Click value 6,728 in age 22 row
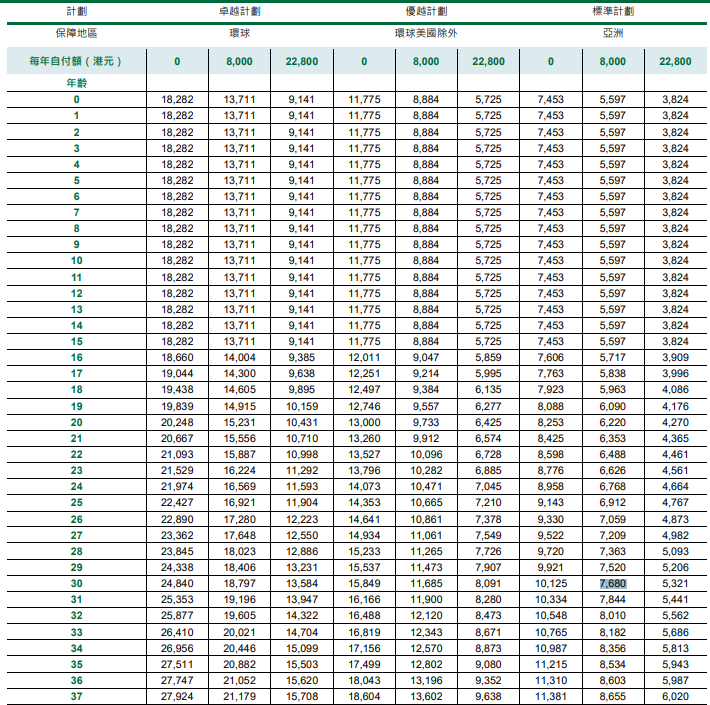 488,454
